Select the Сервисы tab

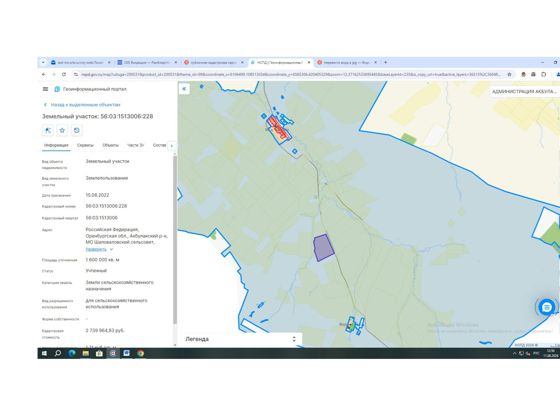[x=85, y=145]
